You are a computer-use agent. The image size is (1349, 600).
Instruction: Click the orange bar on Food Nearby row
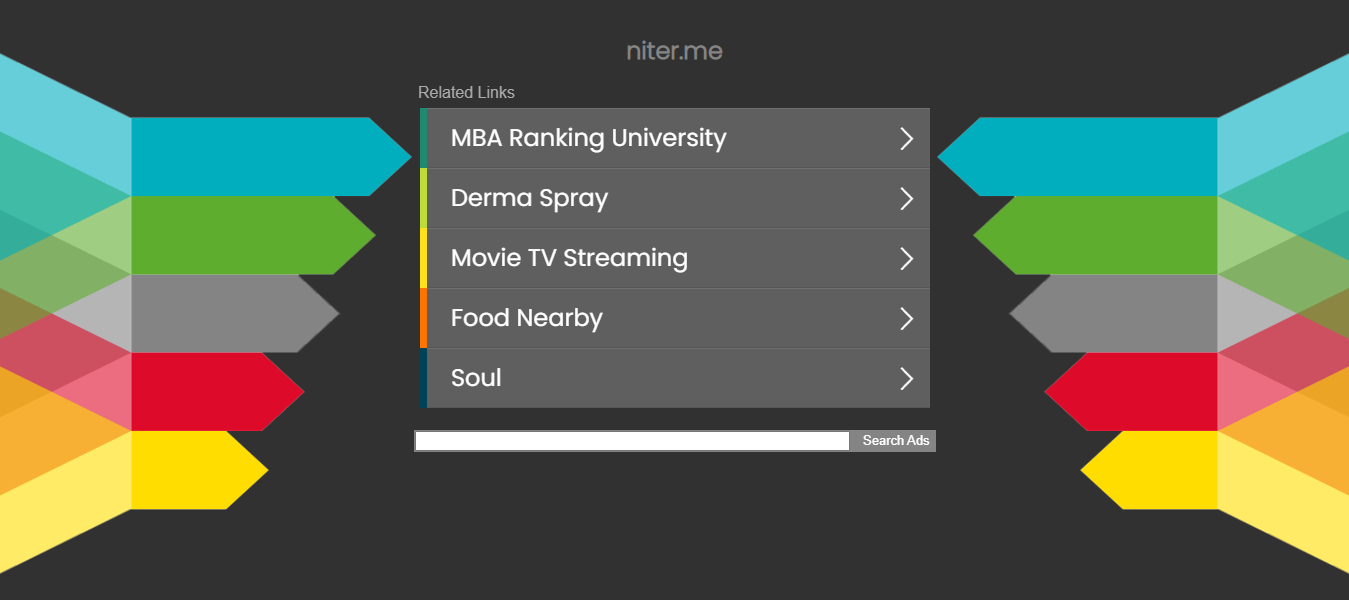(423, 318)
